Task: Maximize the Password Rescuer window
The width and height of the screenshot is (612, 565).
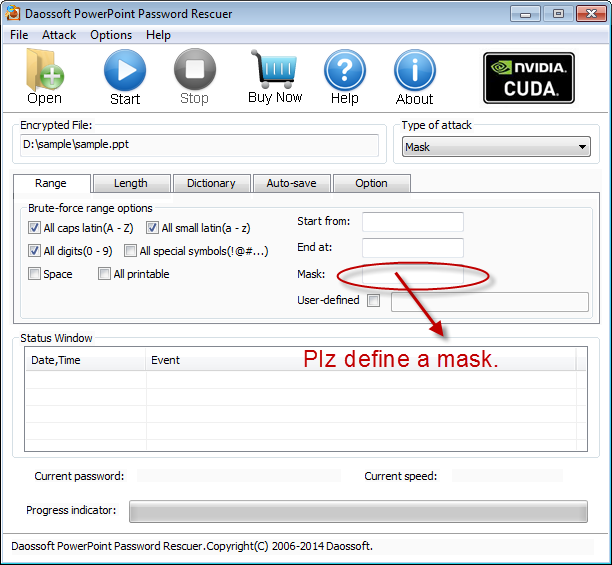Action: pos(559,14)
